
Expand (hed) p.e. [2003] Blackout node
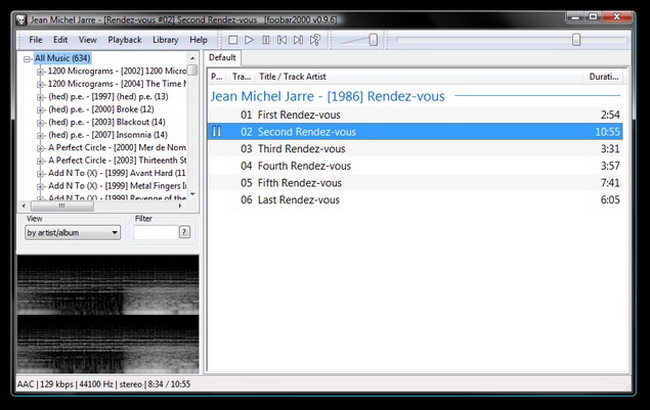pos(40,123)
